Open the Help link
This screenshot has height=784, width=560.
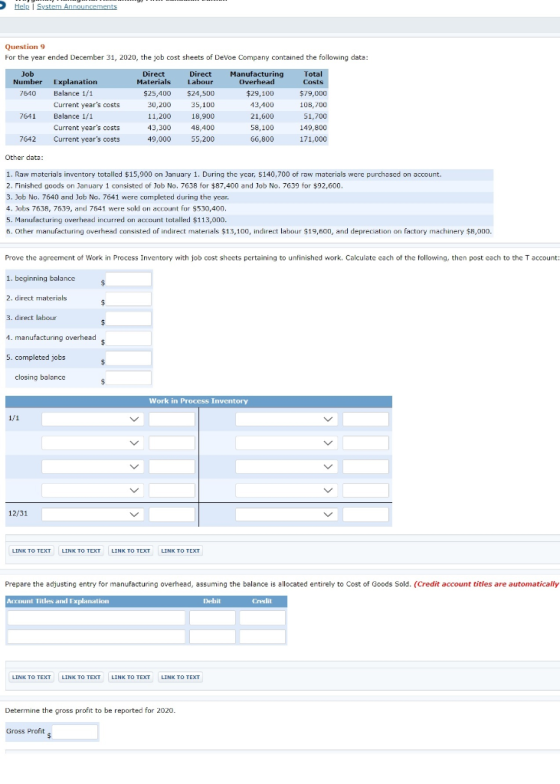22,6
